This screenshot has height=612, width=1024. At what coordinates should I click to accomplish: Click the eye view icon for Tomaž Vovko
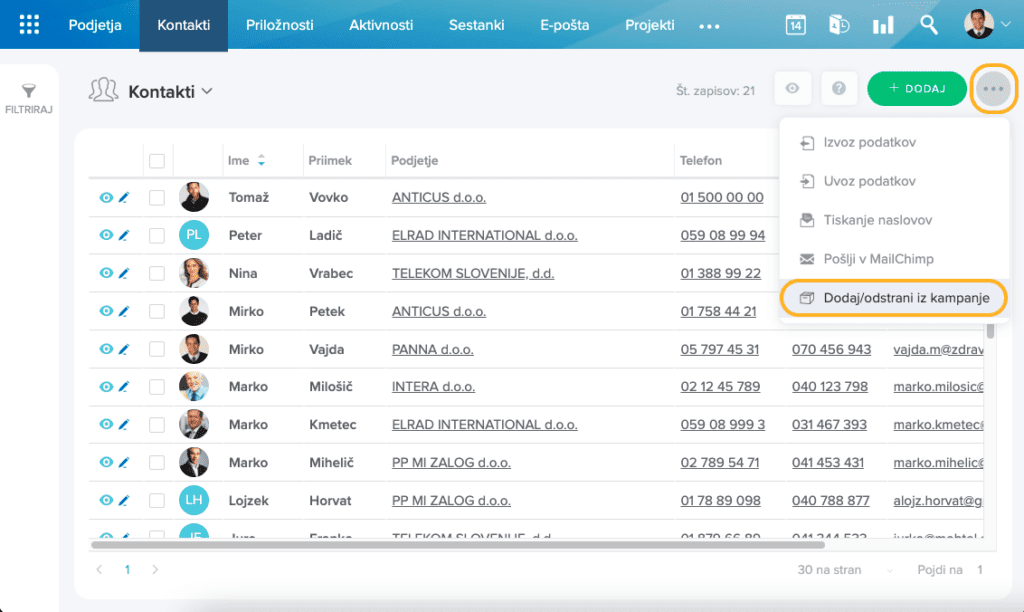click(106, 198)
